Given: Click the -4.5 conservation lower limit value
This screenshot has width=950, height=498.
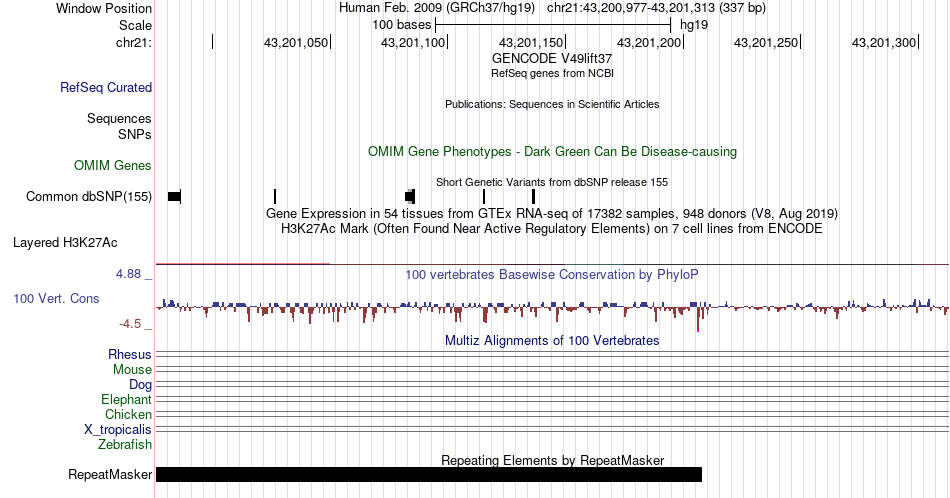Looking at the screenshot, I should coord(130,324).
